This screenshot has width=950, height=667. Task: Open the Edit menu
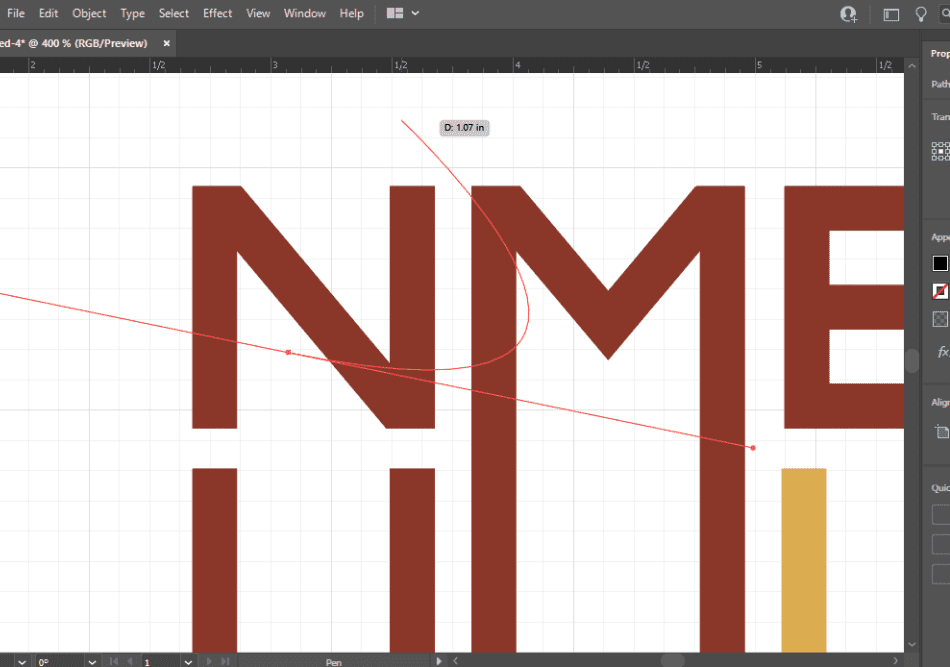48,13
